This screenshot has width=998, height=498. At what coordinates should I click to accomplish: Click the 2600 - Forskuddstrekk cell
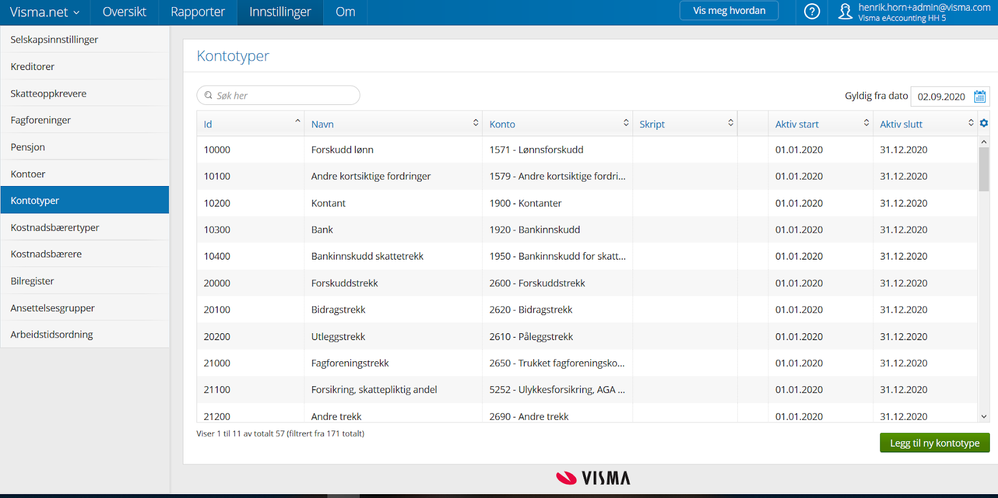558,283
